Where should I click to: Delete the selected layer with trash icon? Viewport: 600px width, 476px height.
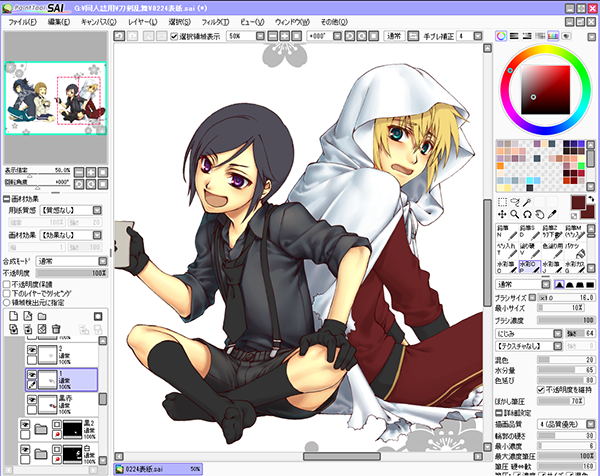click(56, 329)
